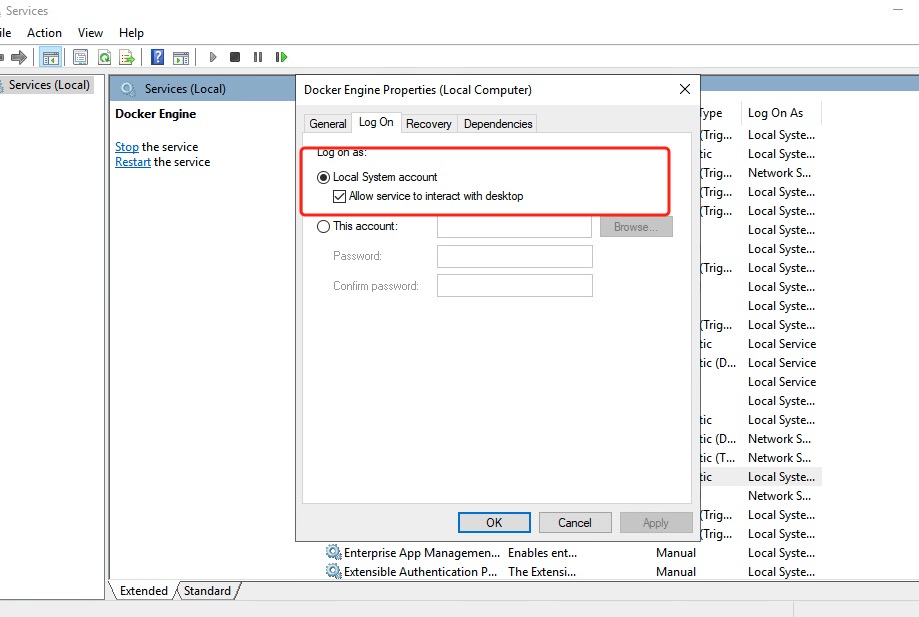Click the Apply button
The height and width of the screenshot is (617, 919).
point(655,523)
